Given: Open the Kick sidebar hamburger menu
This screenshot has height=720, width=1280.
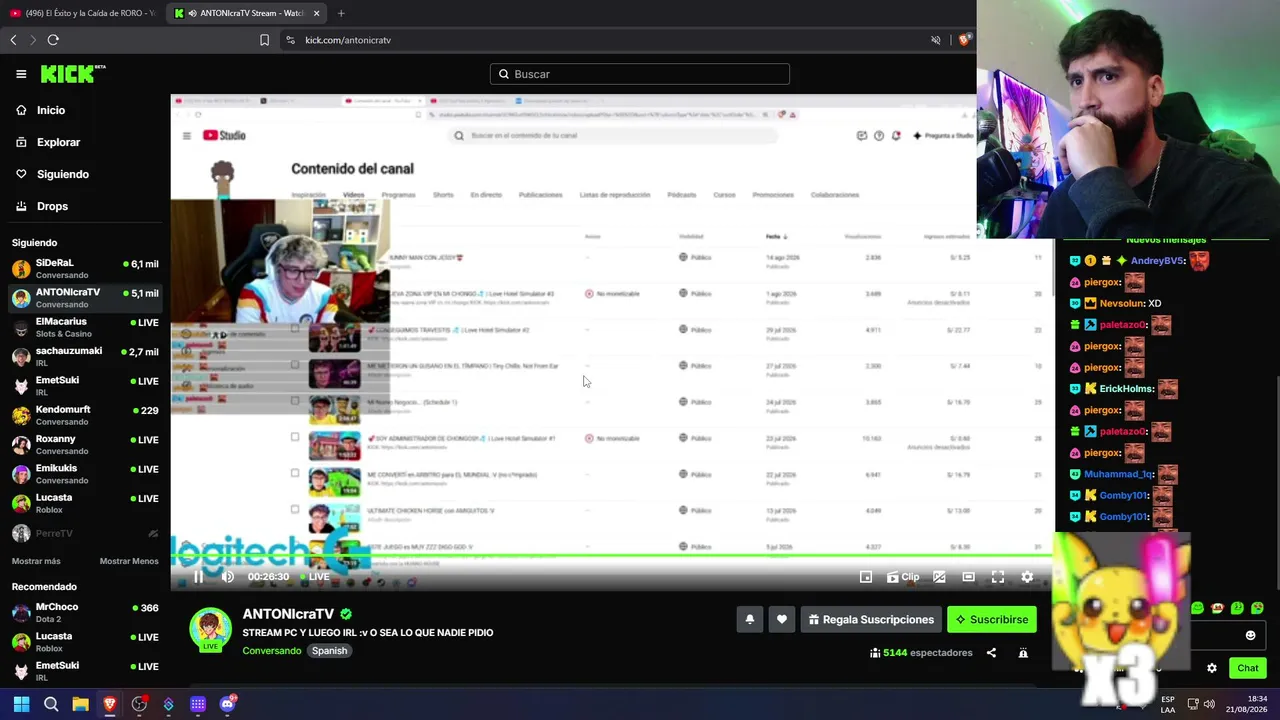Looking at the screenshot, I should [21, 74].
